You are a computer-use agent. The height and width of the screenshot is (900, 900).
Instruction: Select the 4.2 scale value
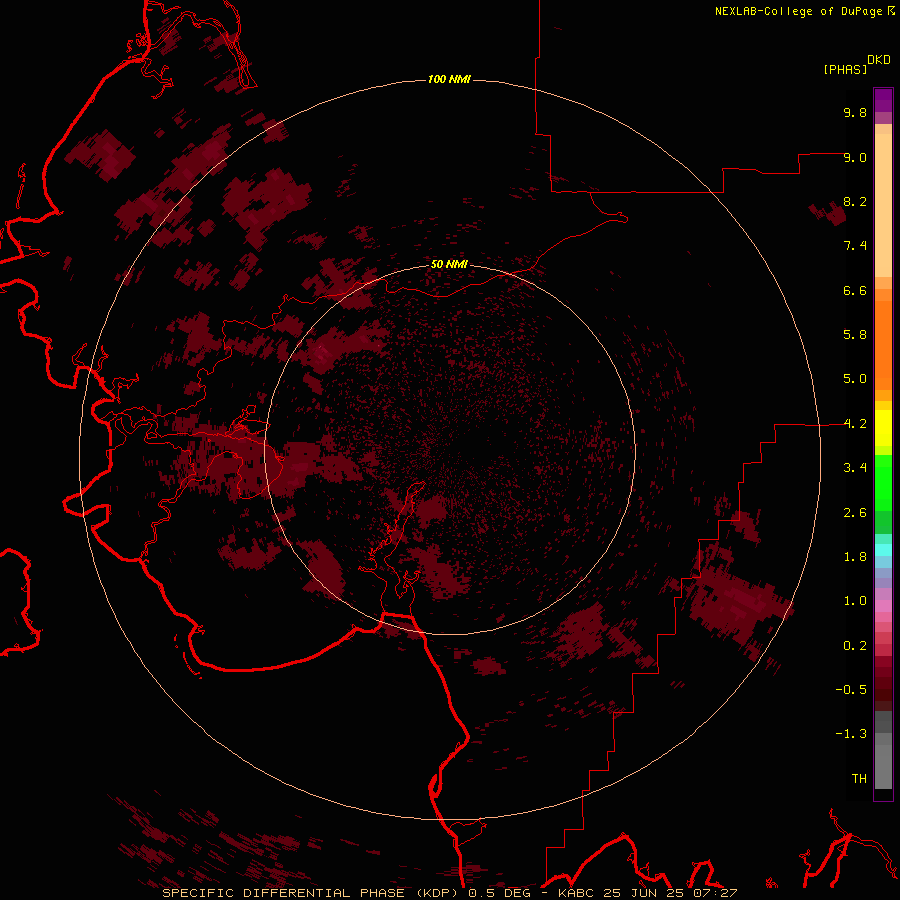[855, 424]
